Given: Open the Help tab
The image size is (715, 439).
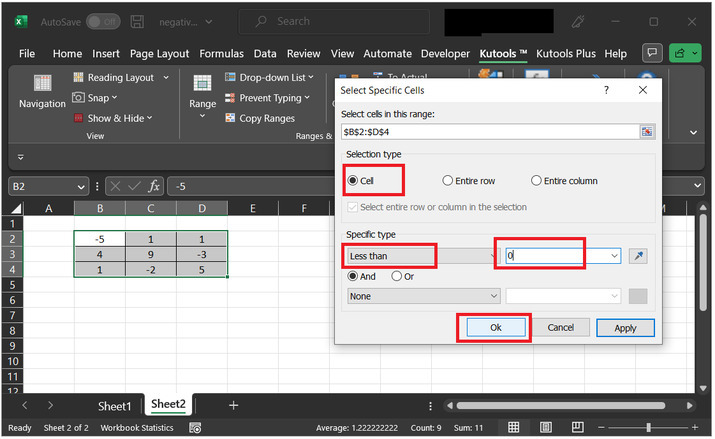Looking at the screenshot, I should tap(615, 54).
